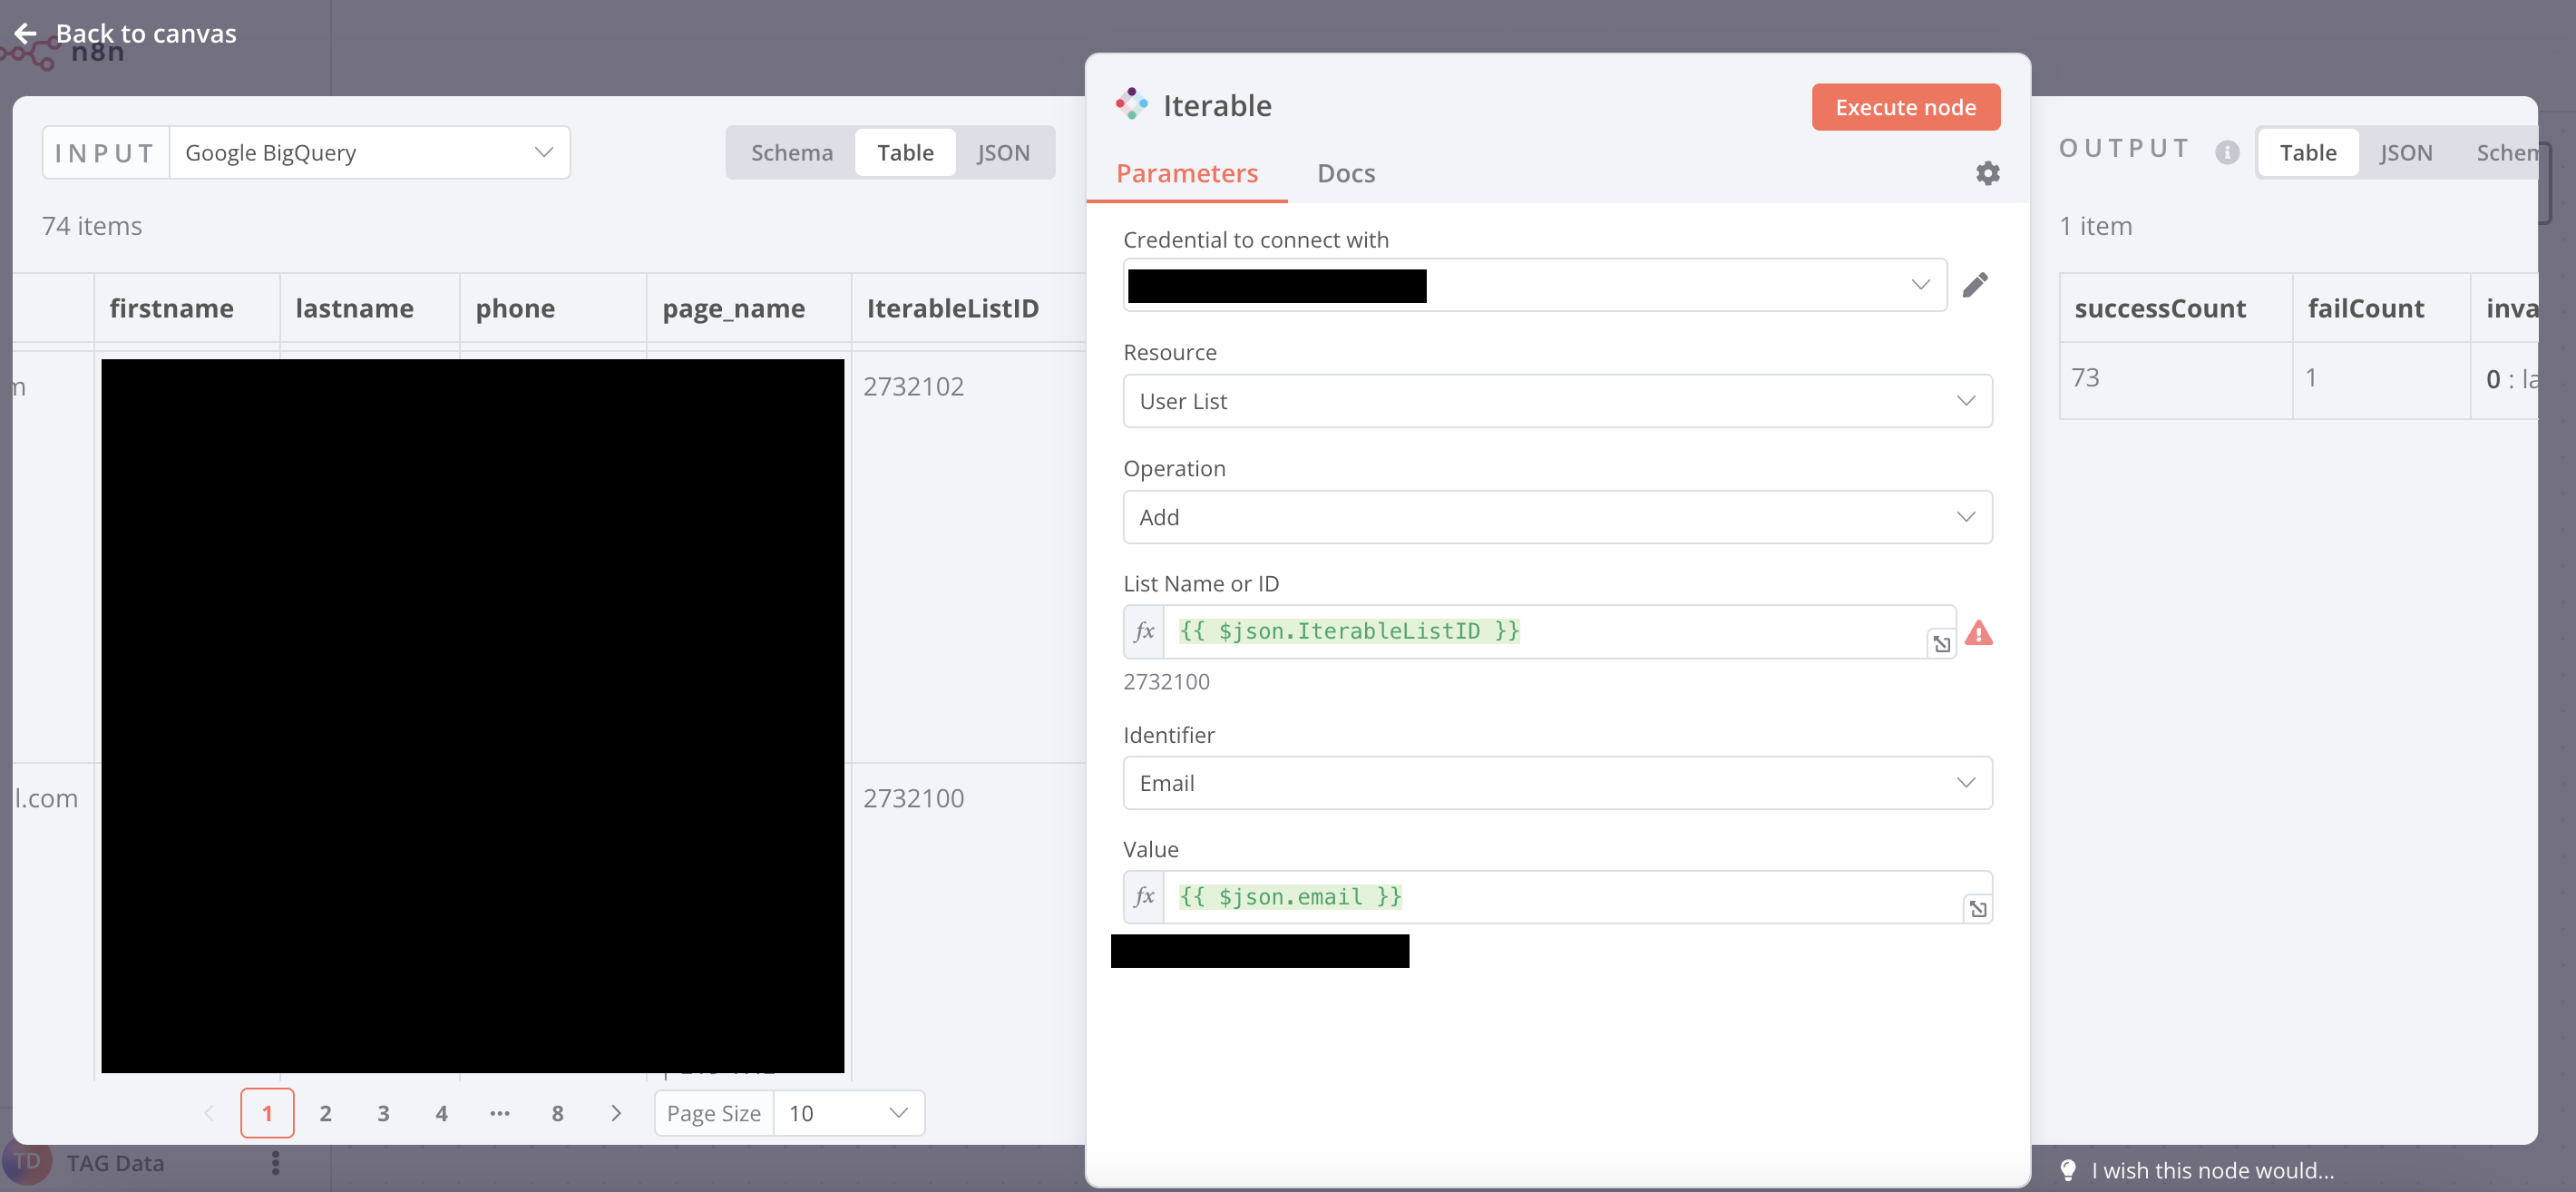This screenshot has width=2576, height=1192.
Task: Switch input view to JSON
Action: click(x=1003, y=153)
